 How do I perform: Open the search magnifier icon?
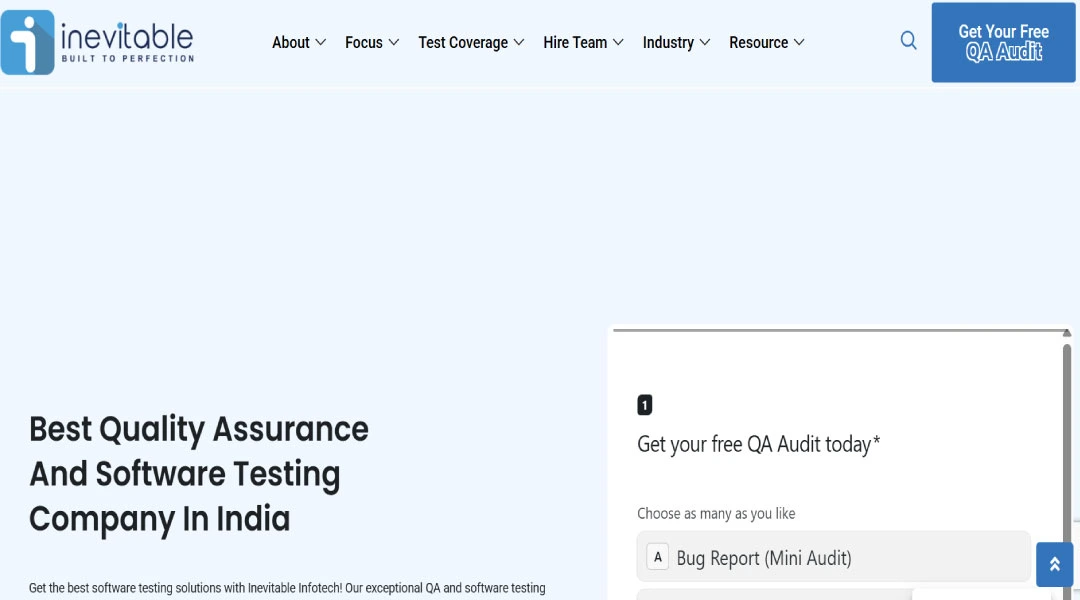point(908,41)
